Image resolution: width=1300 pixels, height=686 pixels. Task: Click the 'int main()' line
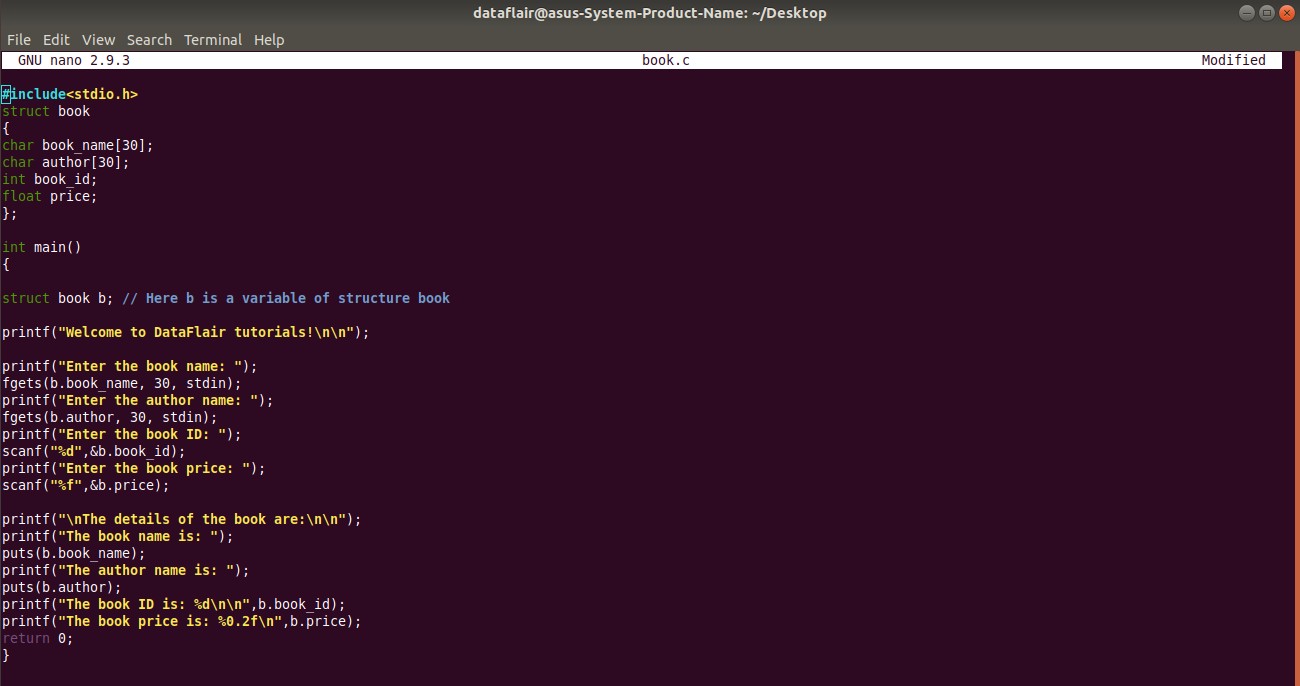click(x=42, y=247)
